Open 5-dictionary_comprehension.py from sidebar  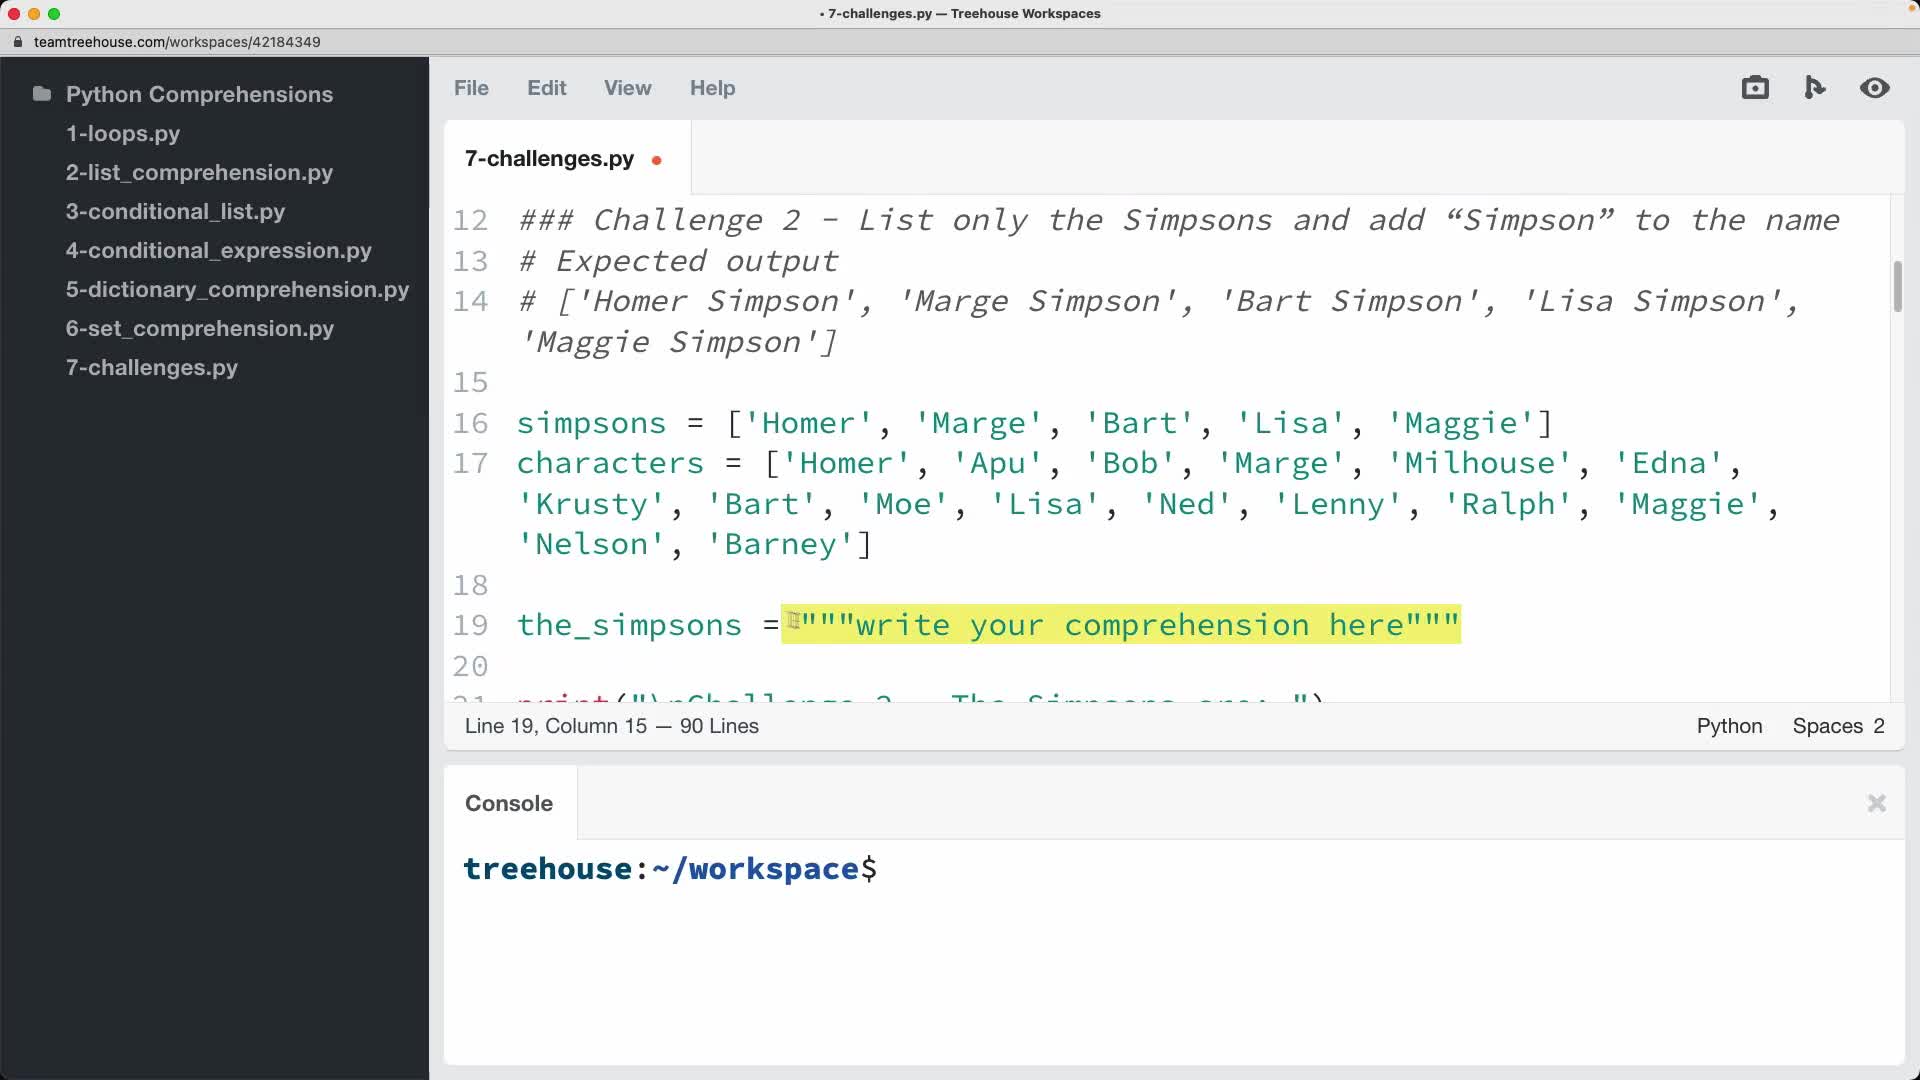click(237, 290)
